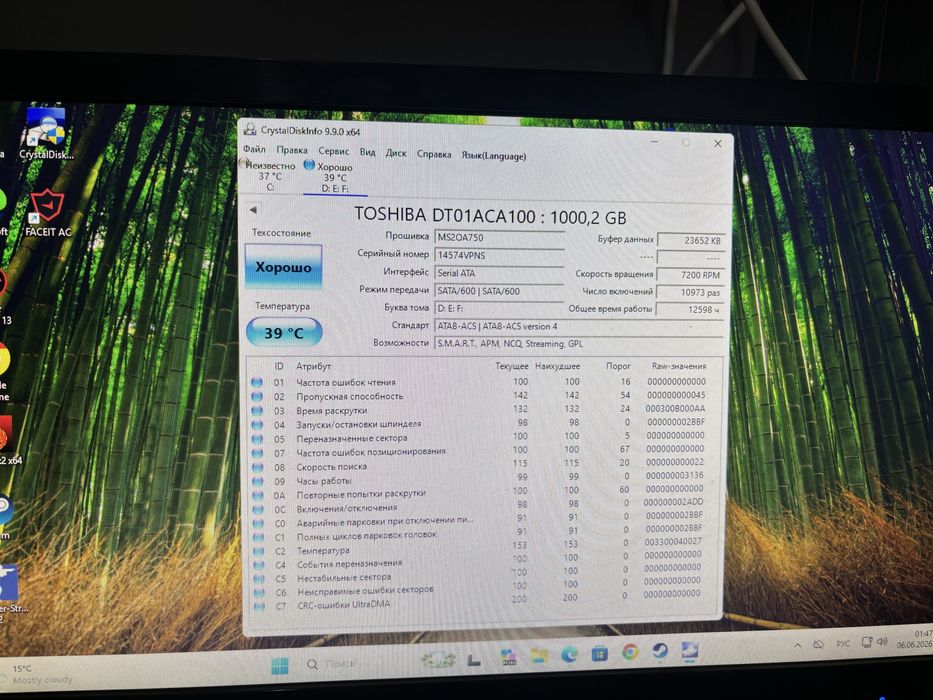
Task: Click the Буква тома field D: E: F:
Action: click(499, 308)
